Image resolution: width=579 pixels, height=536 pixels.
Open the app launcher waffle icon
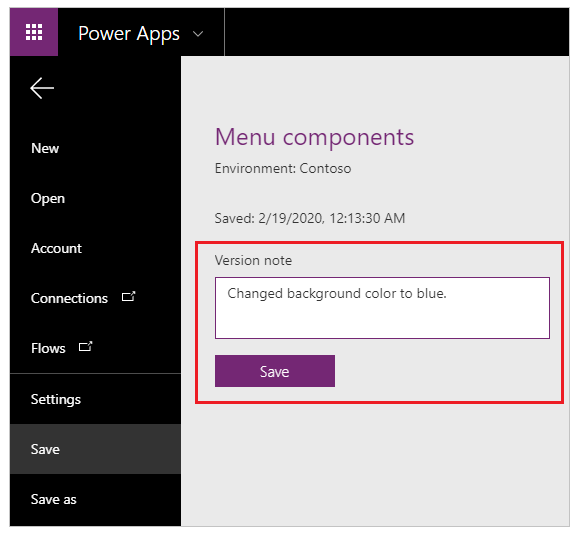(x=34, y=32)
